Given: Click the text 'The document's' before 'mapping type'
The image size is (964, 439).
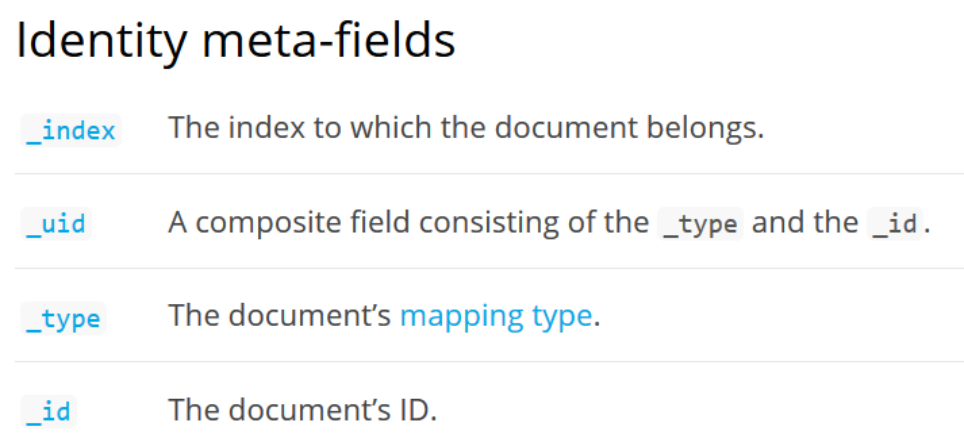Looking at the screenshot, I should coord(280,316).
